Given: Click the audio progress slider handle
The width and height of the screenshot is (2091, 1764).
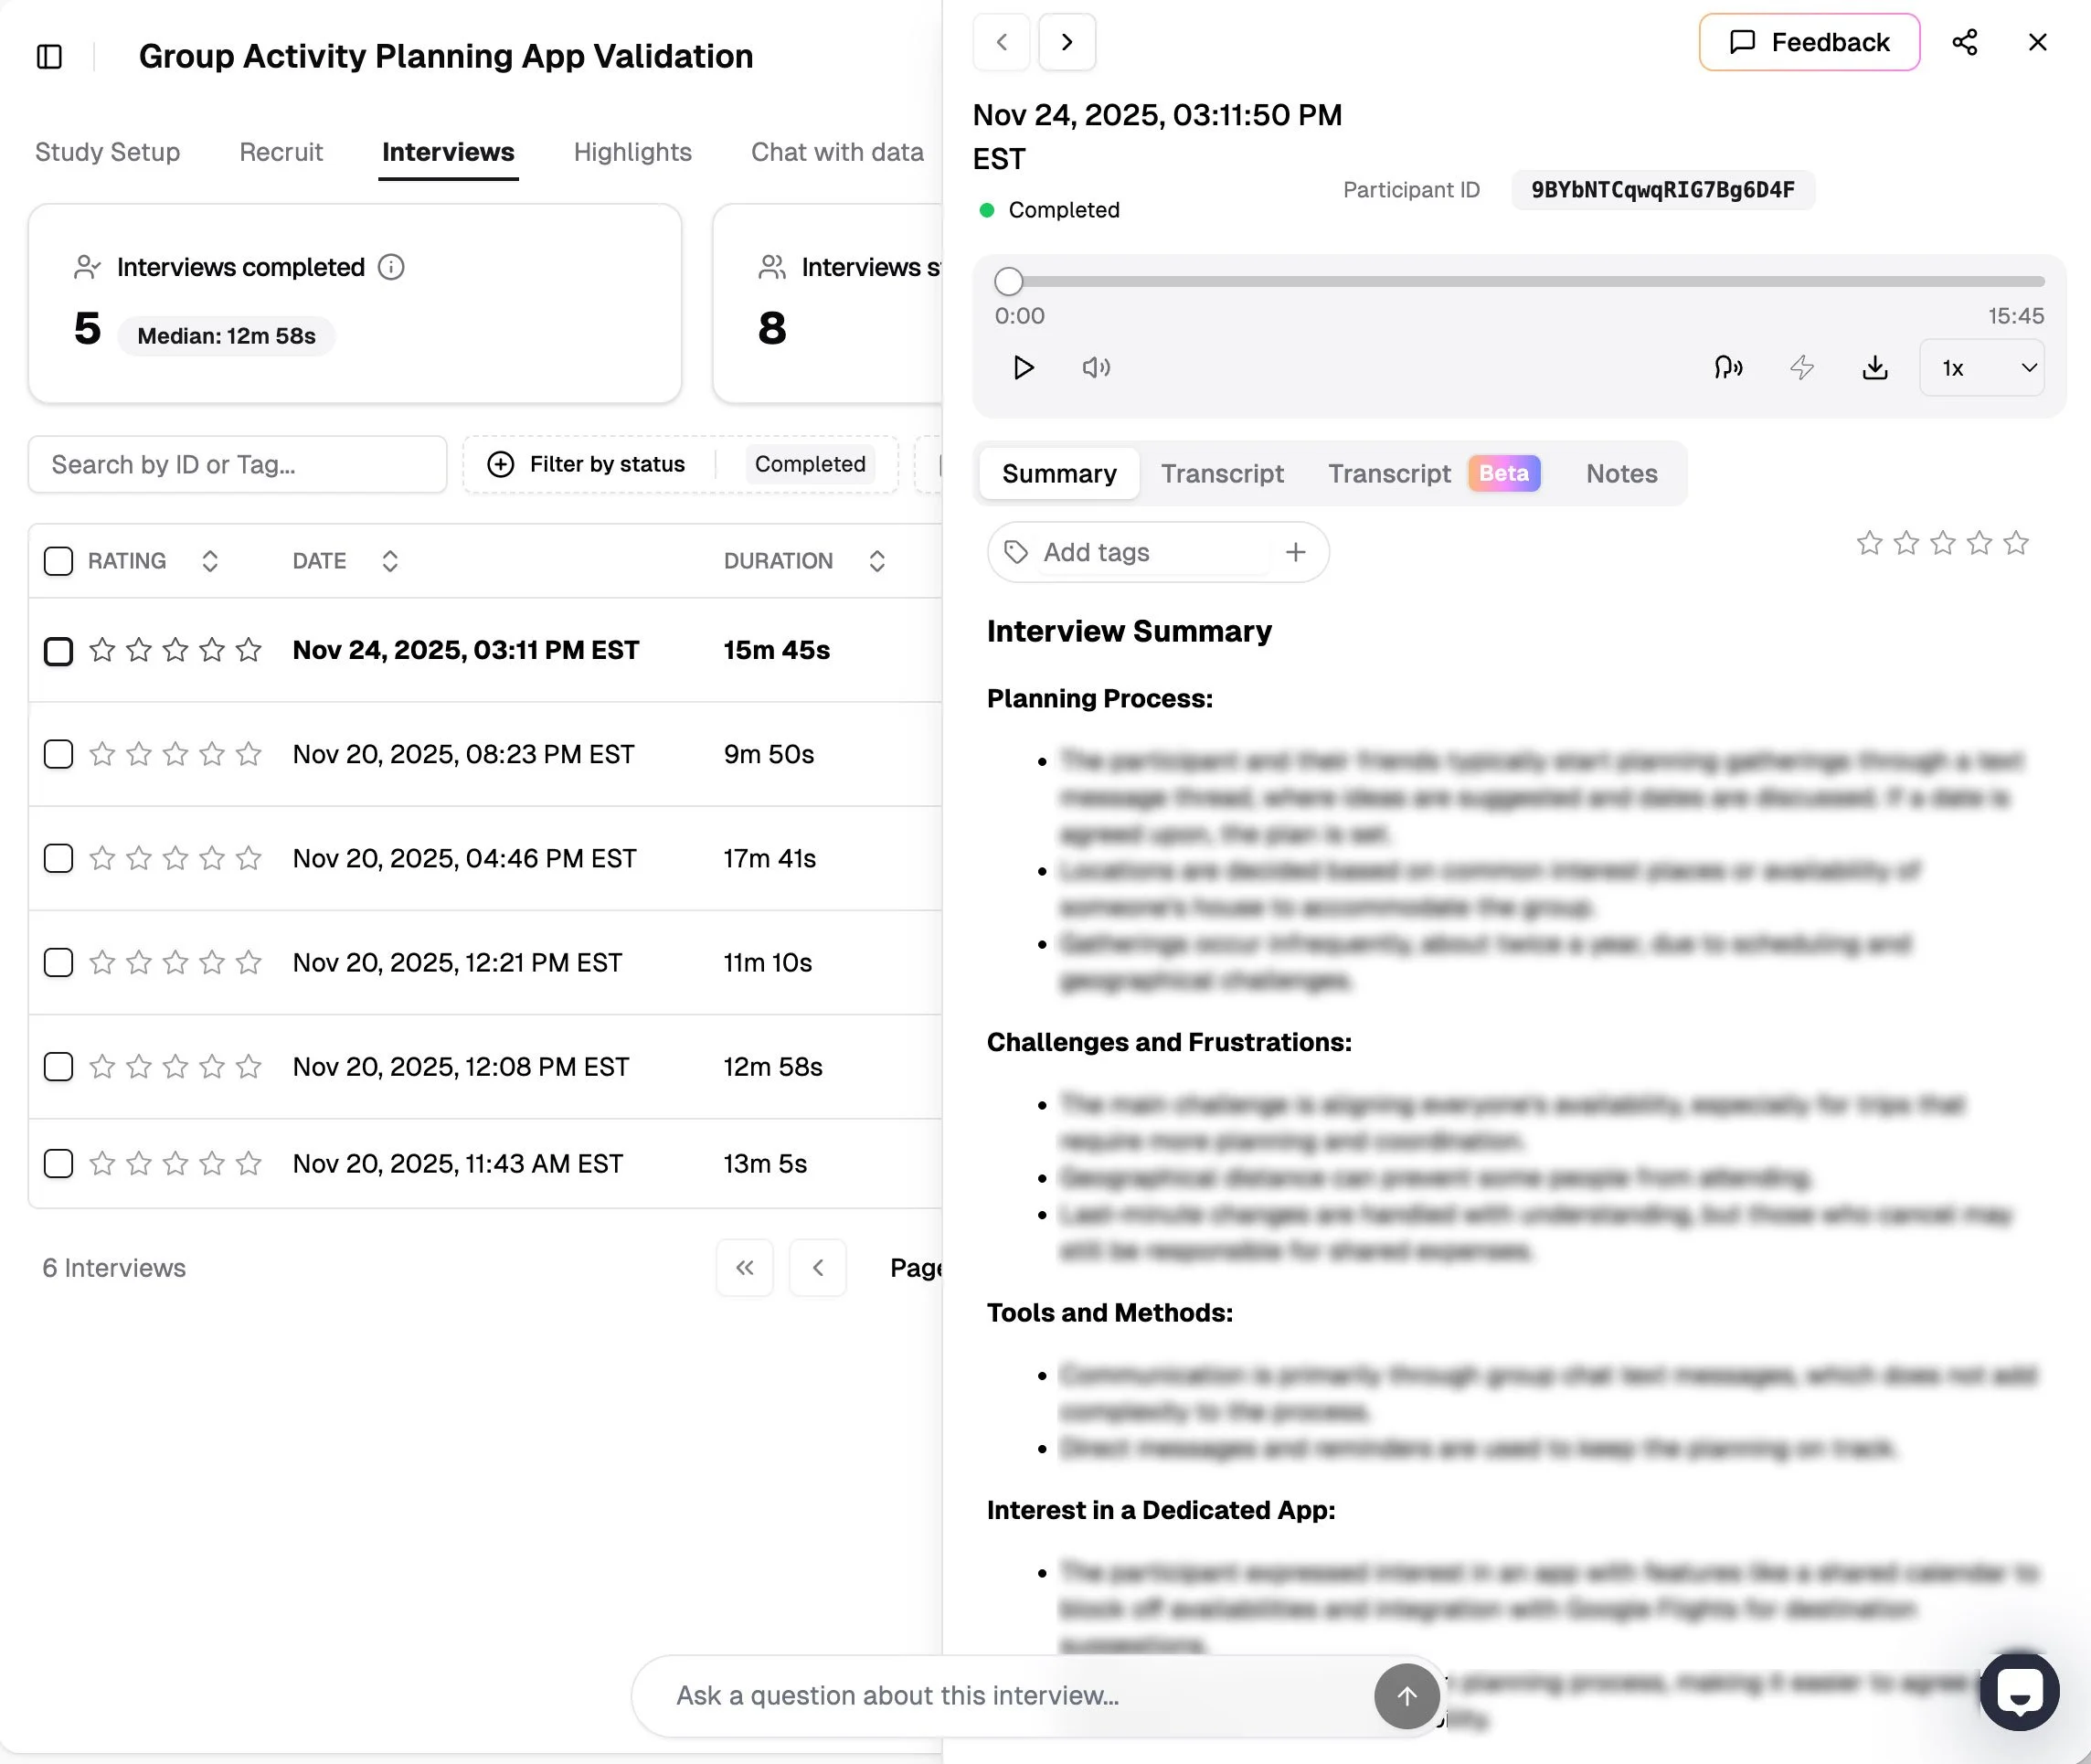Looking at the screenshot, I should pos(1009,282).
